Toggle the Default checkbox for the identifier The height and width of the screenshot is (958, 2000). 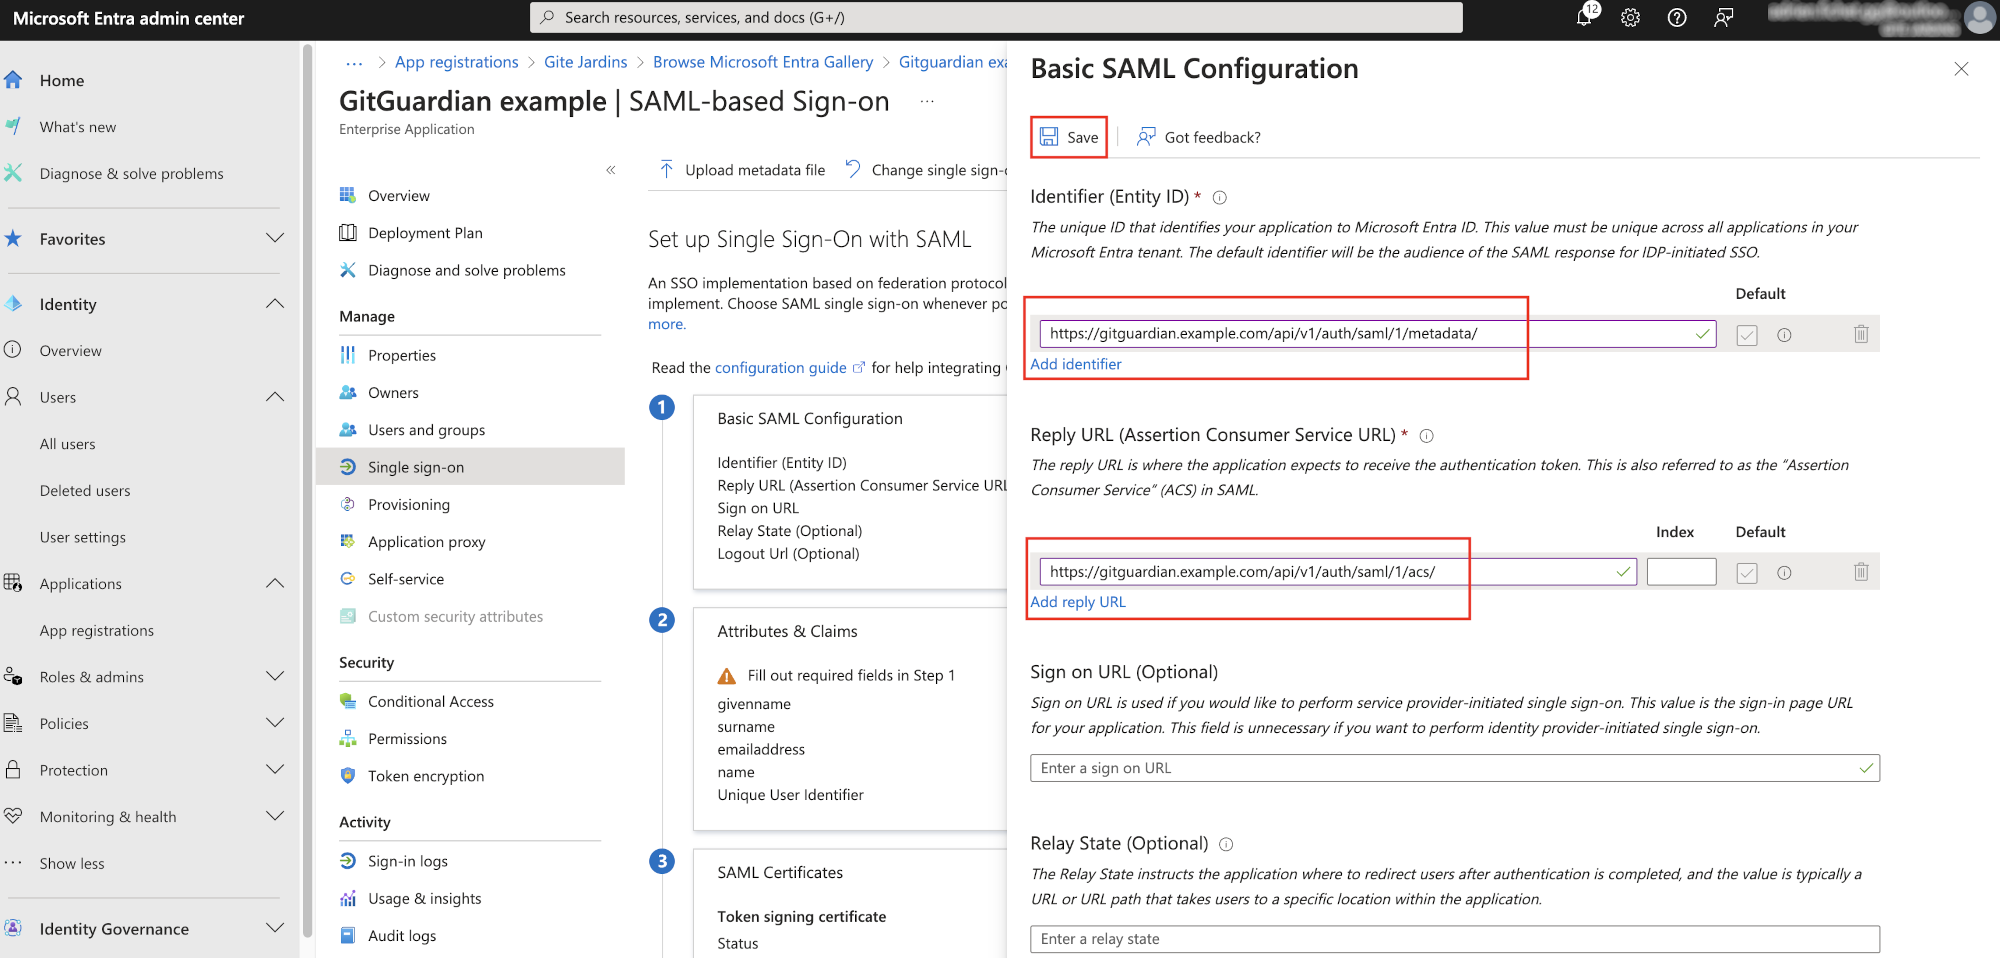[1747, 335]
